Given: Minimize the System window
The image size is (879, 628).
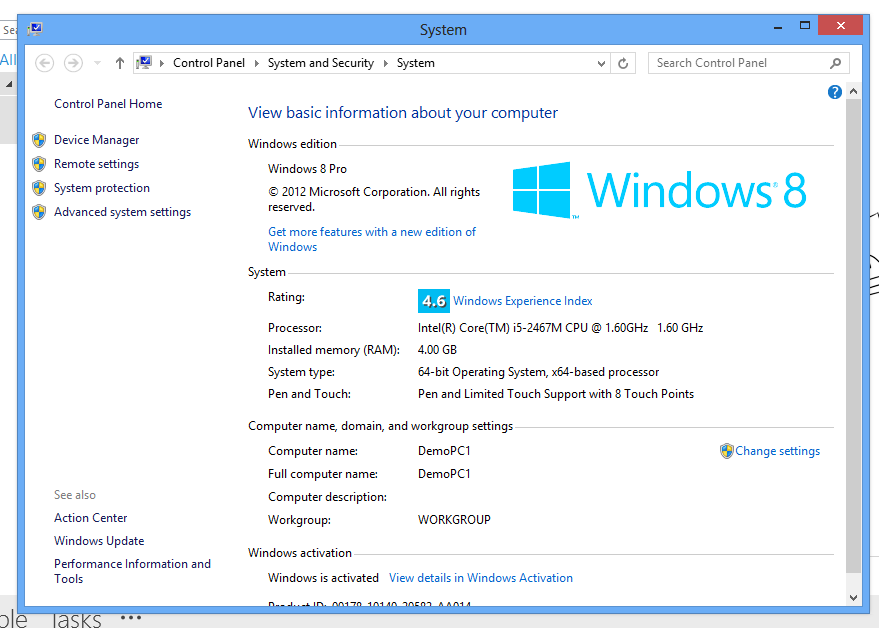Looking at the screenshot, I should tap(778, 27).
